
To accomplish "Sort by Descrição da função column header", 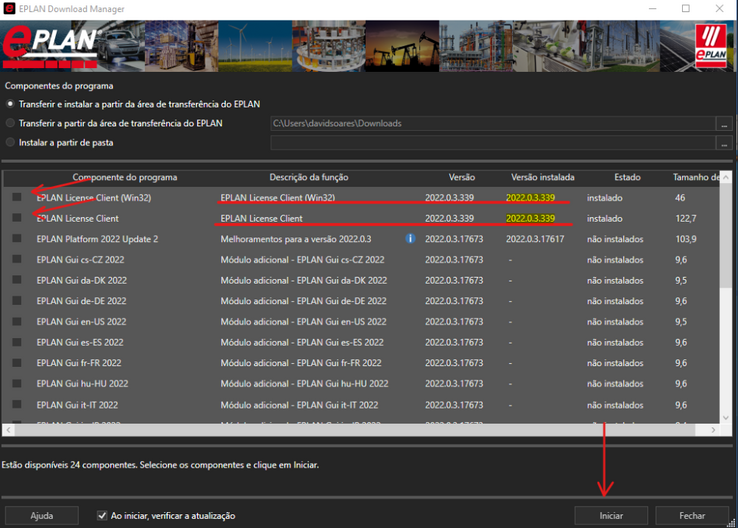I will click(309, 177).
